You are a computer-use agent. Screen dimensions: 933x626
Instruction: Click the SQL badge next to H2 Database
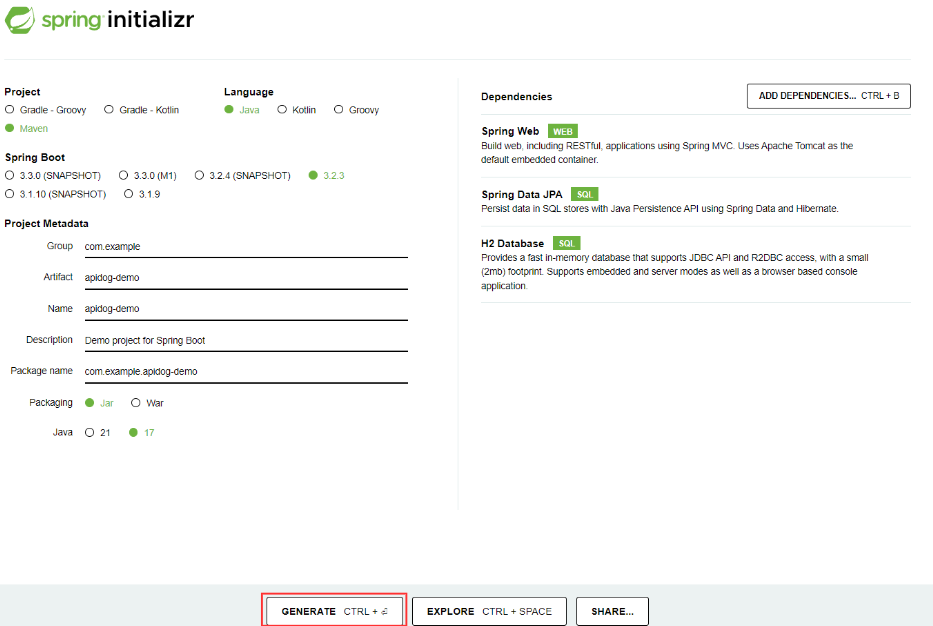coord(566,243)
